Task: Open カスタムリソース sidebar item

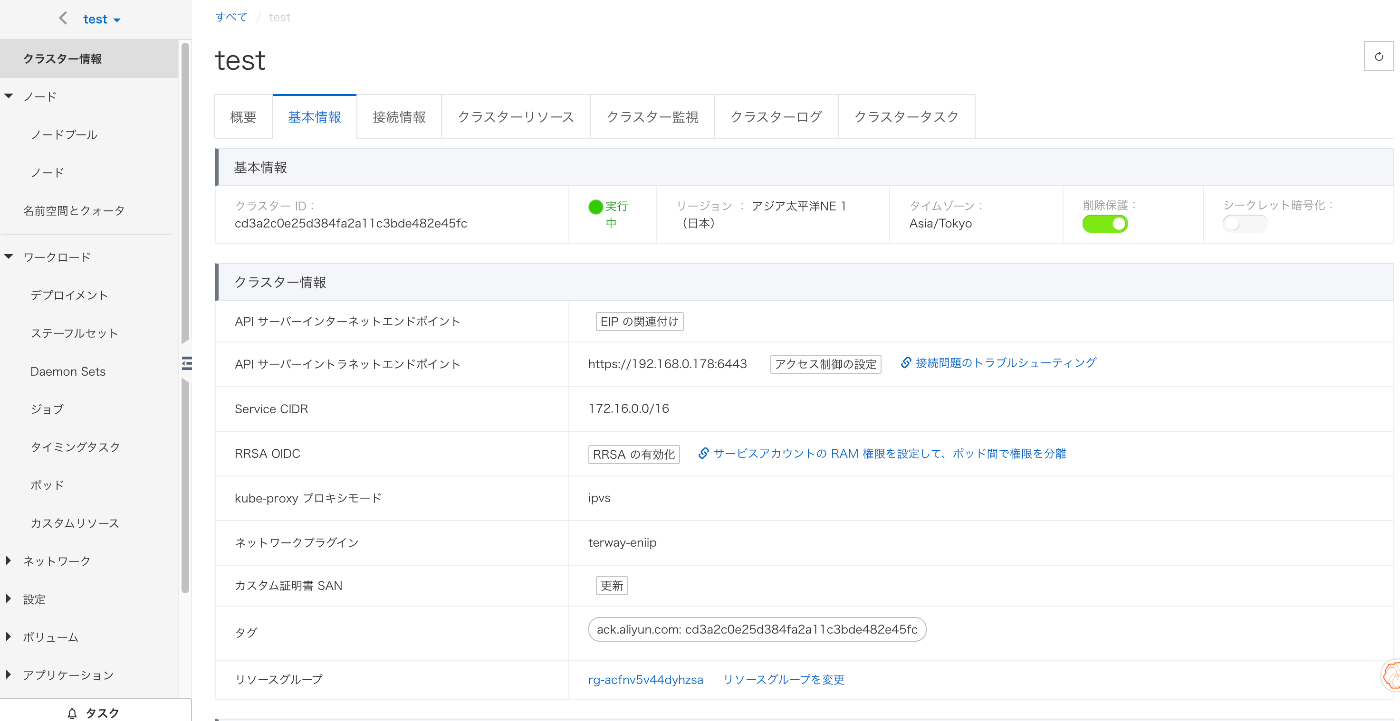Action: 75,523
